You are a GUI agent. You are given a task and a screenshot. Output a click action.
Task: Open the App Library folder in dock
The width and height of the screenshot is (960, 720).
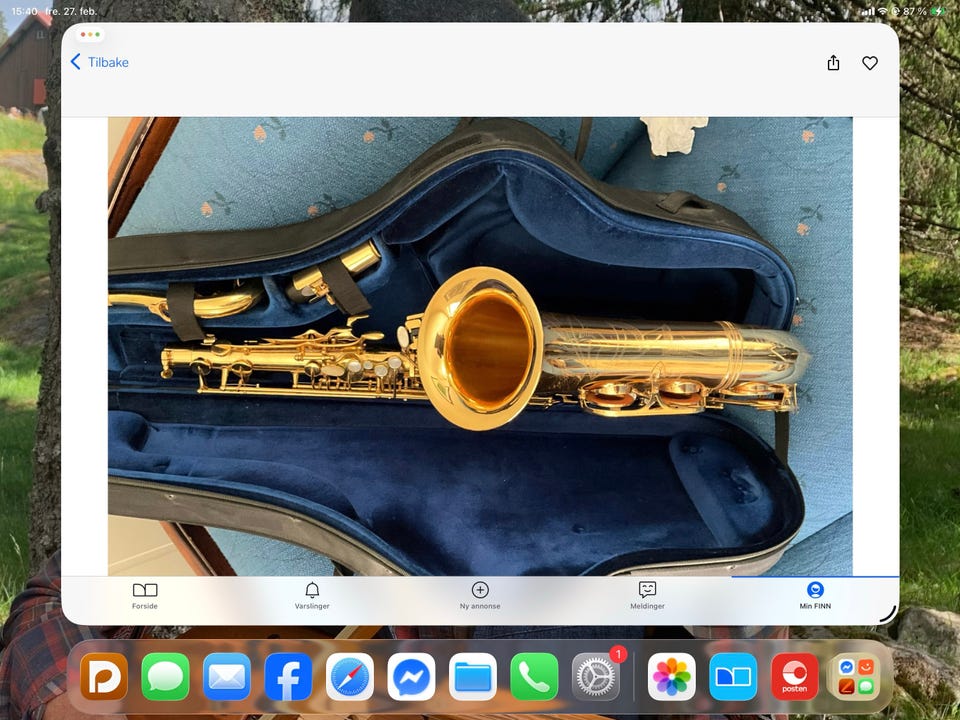point(857,677)
